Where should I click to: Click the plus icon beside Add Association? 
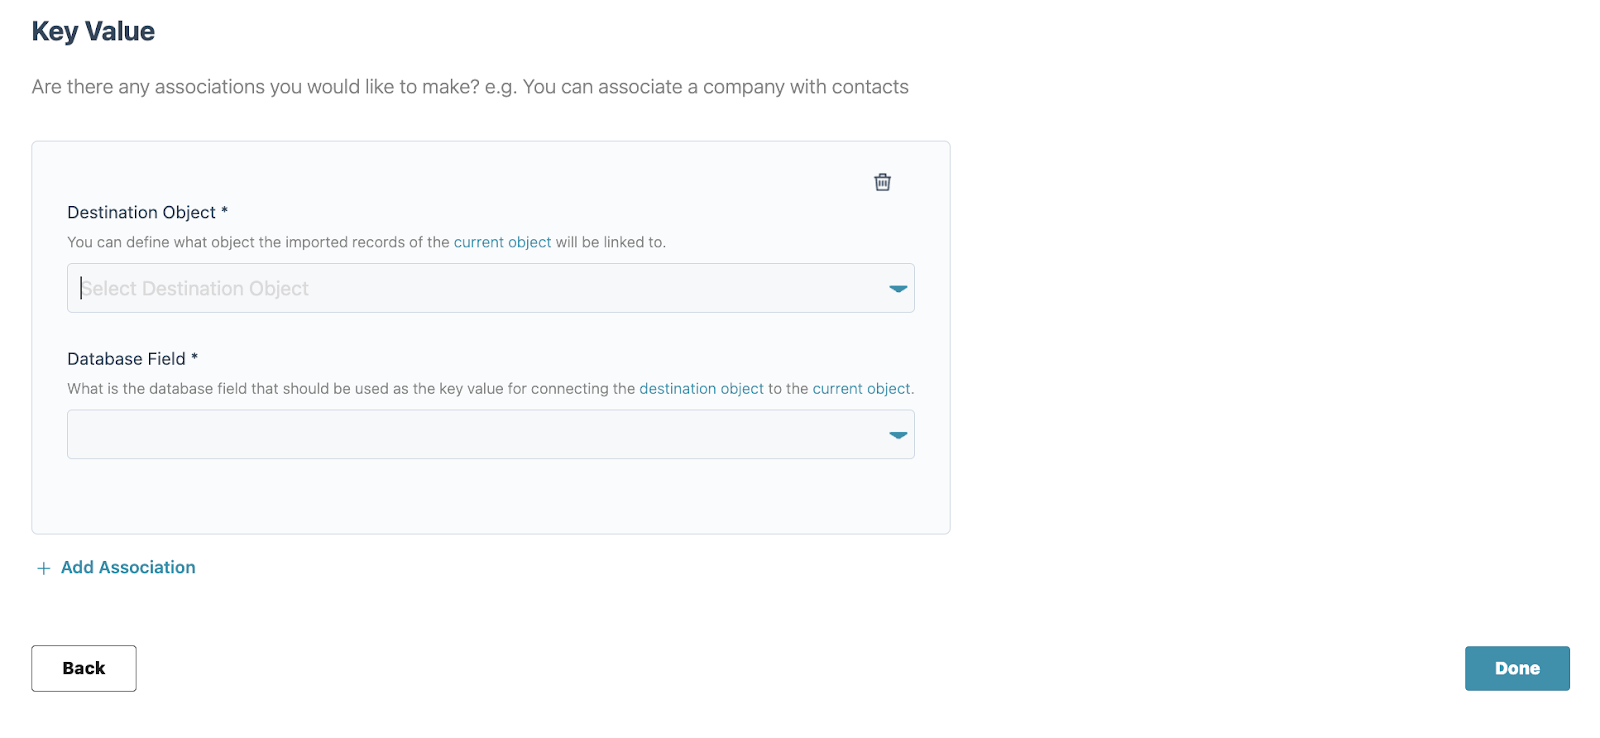pos(43,568)
